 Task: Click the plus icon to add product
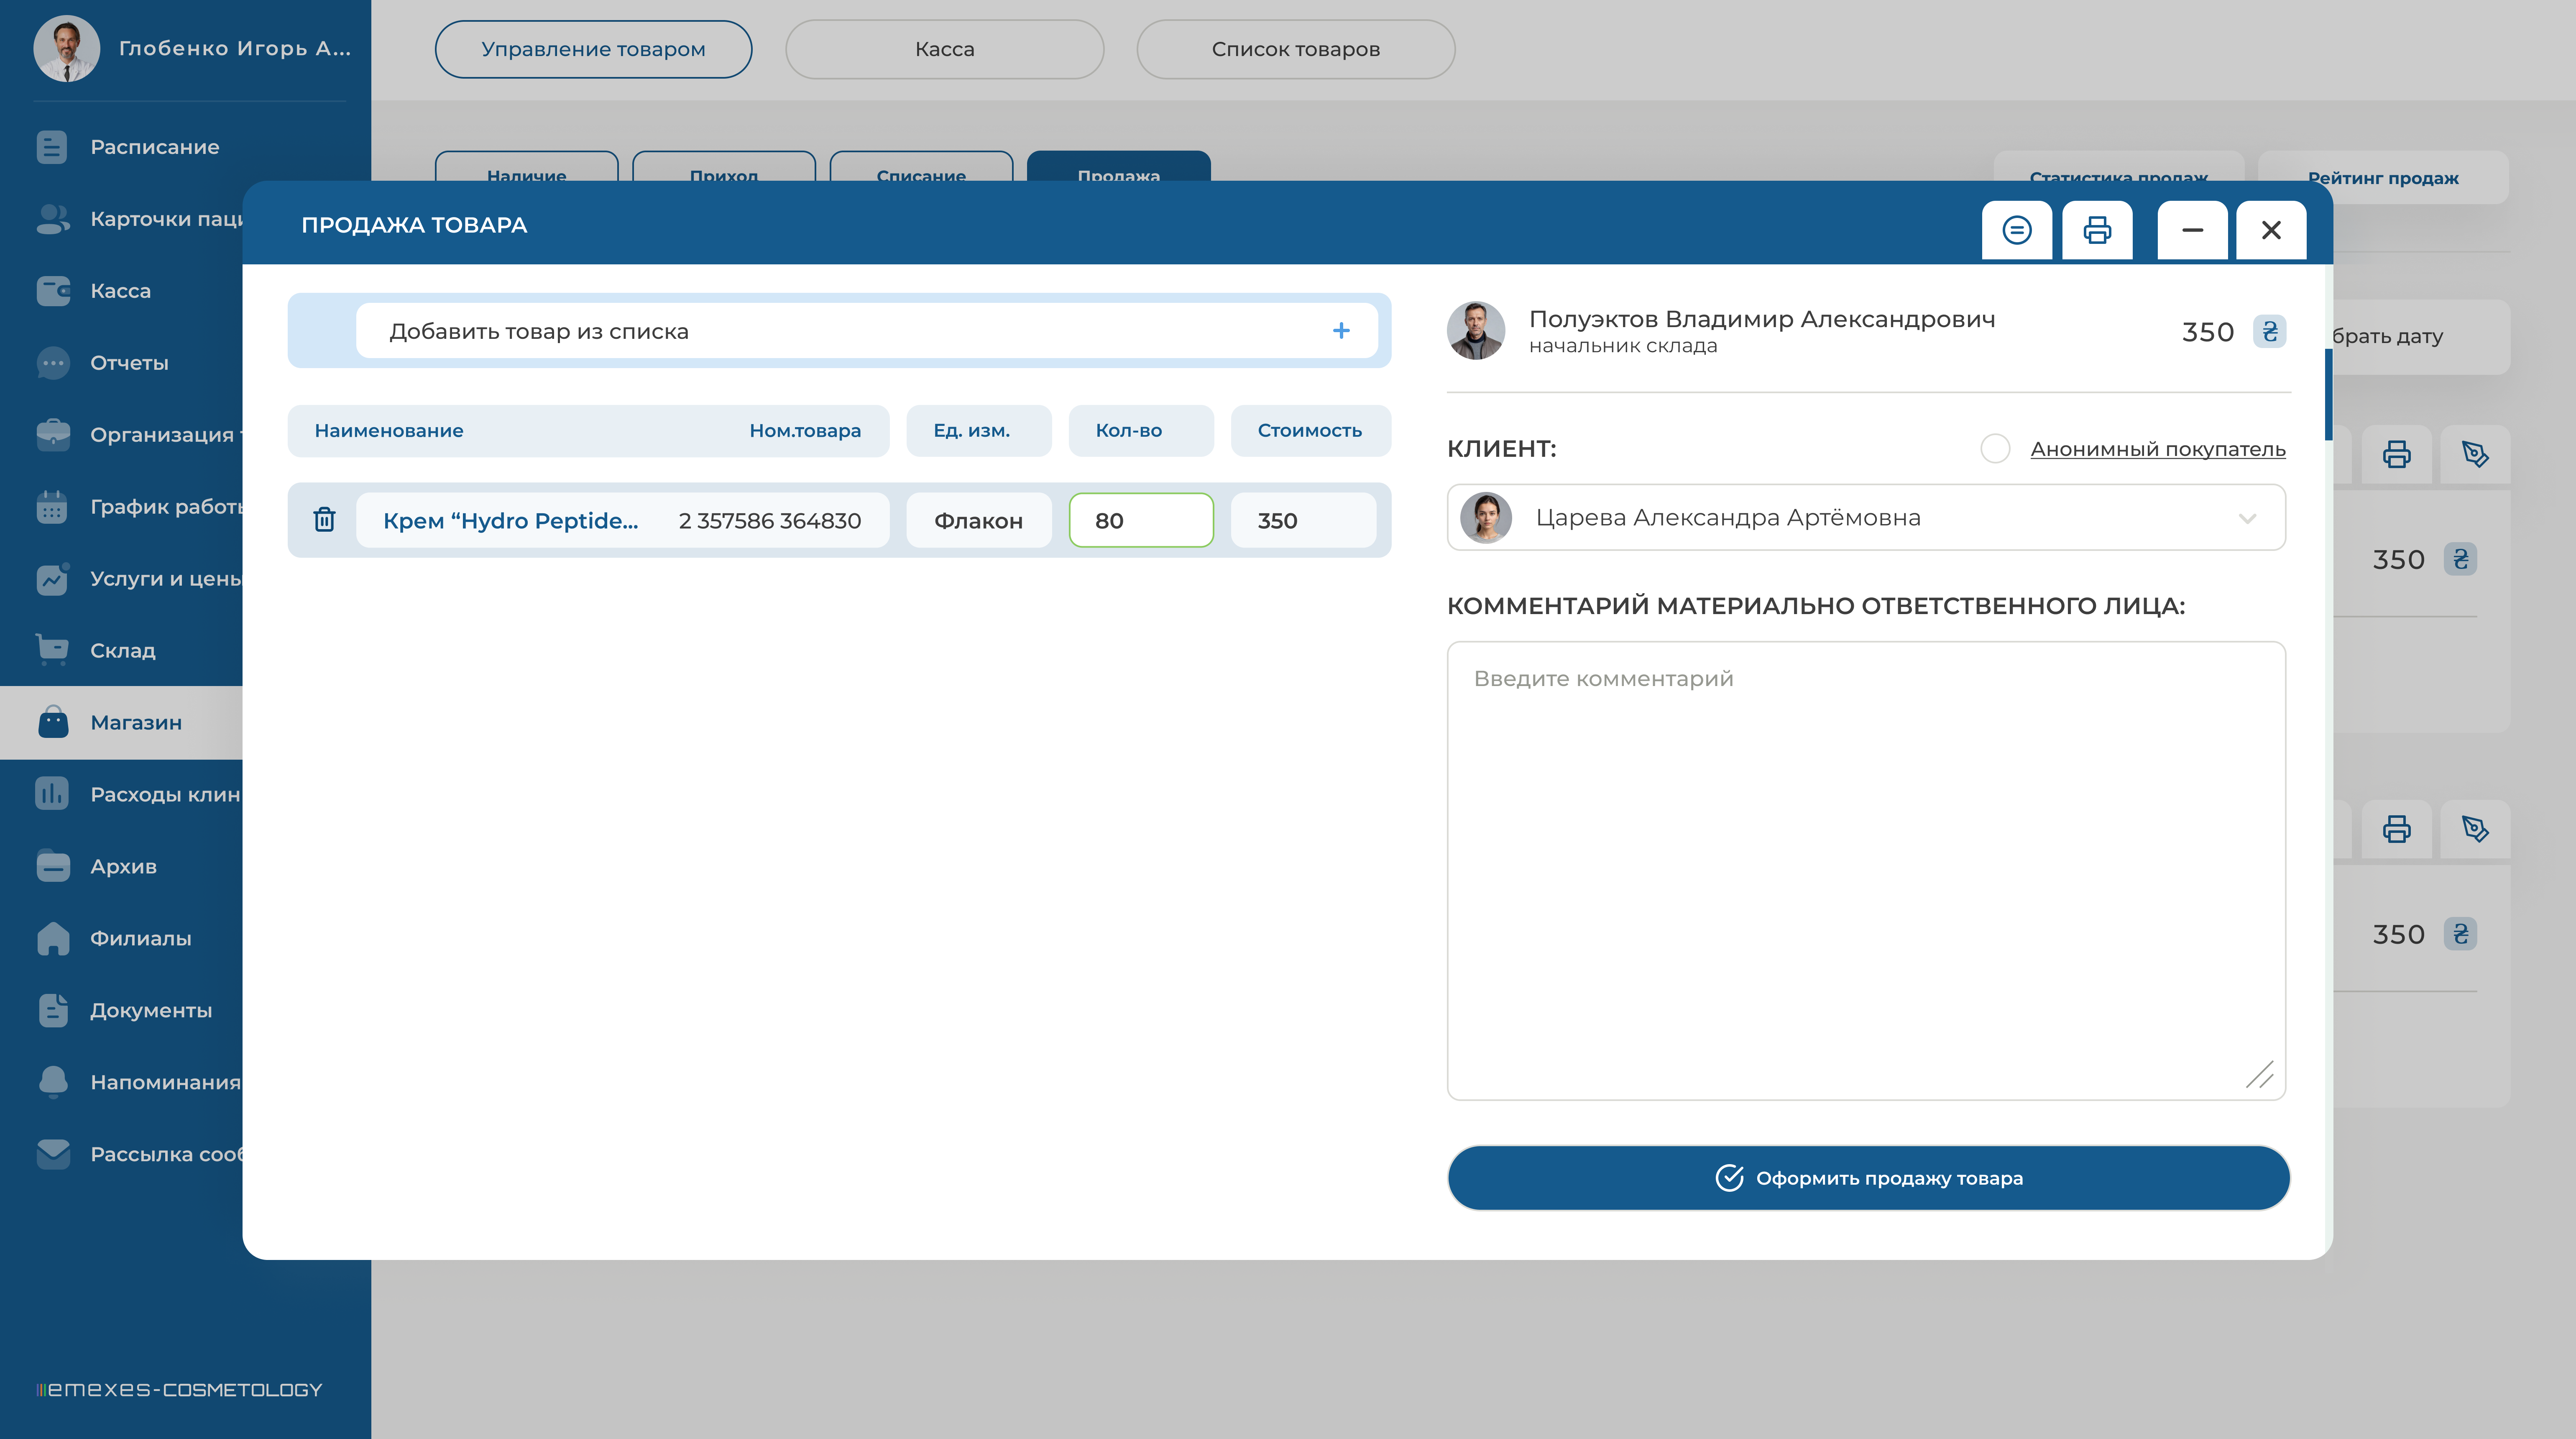pos(1341,331)
